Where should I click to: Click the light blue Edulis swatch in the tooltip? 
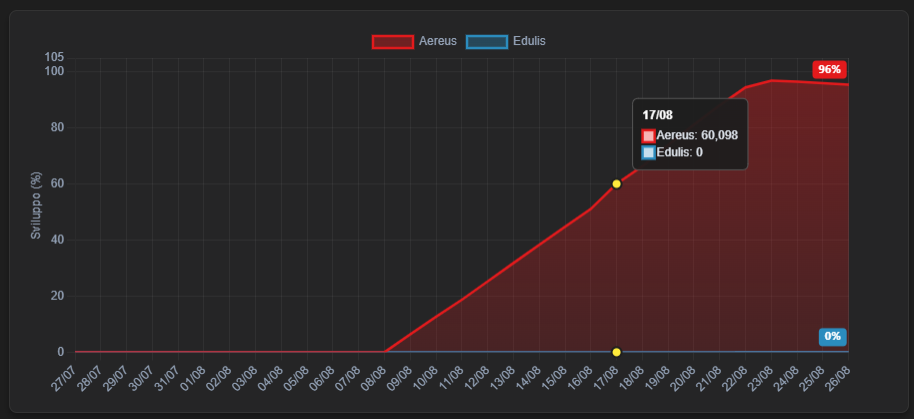649,153
